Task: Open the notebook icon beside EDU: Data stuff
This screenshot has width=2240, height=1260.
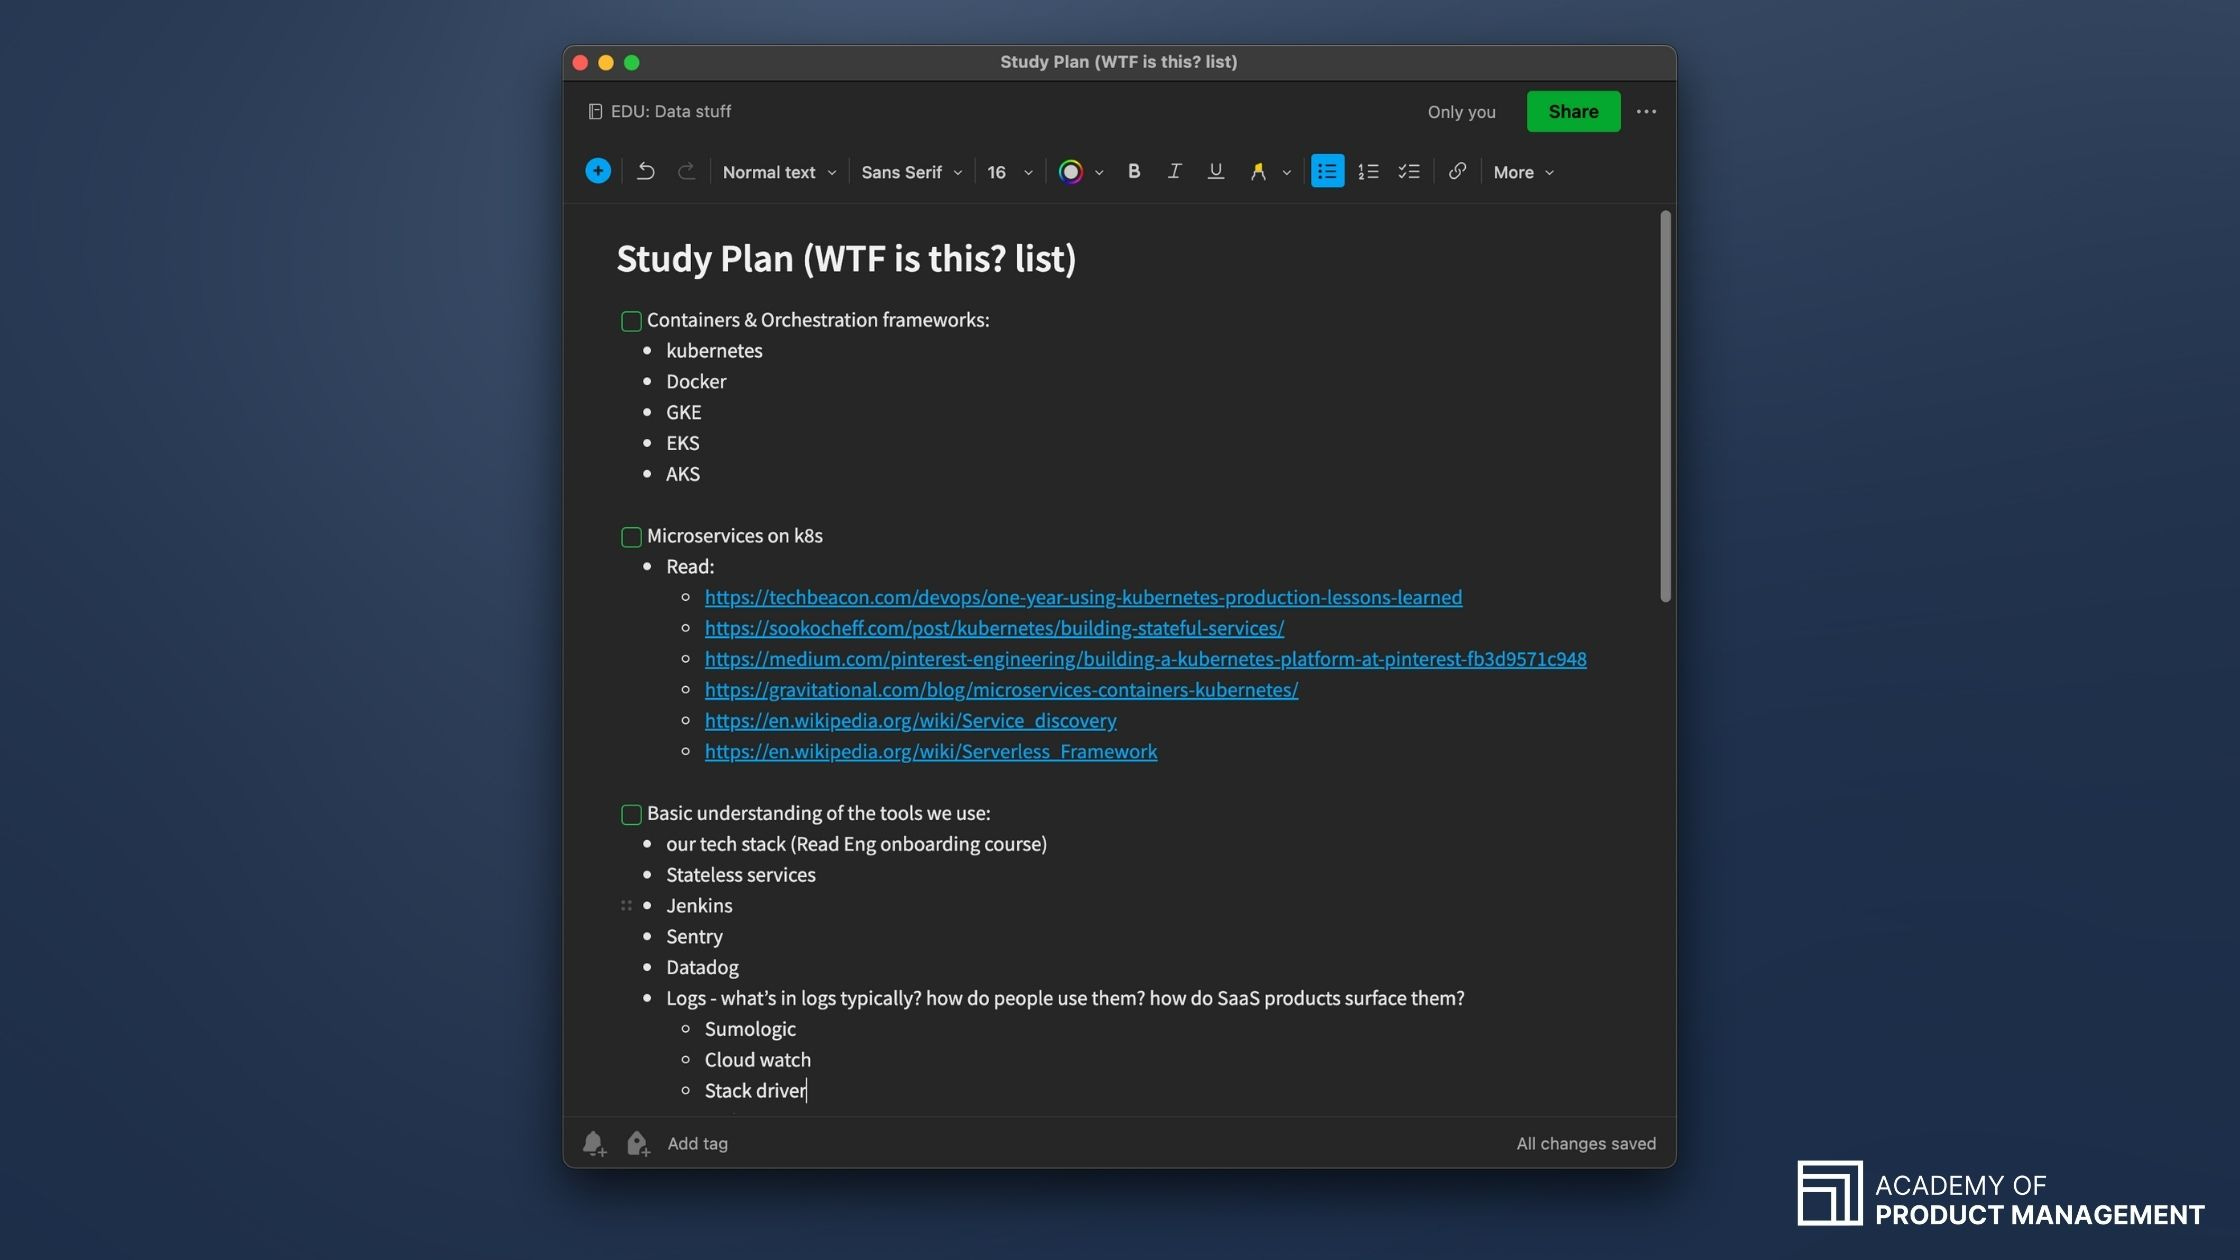Action: 595,111
